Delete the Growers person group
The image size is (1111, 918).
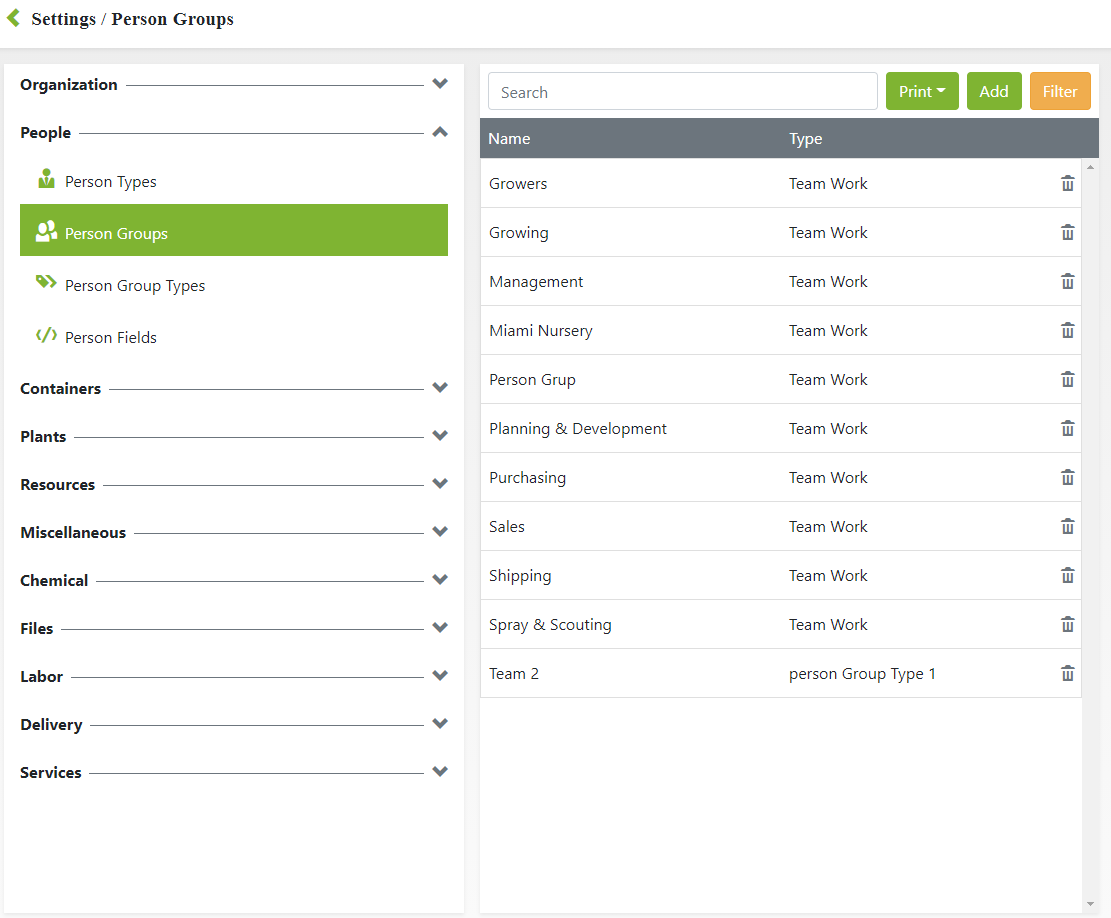click(1067, 184)
